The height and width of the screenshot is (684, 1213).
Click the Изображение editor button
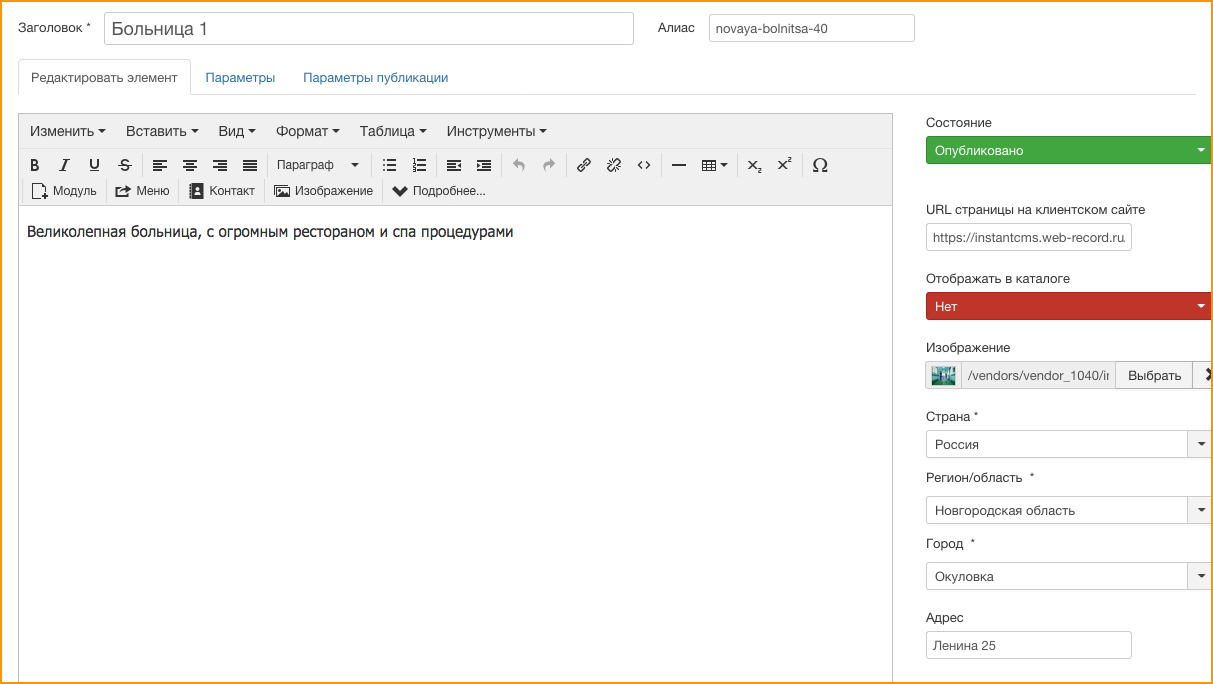[324, 191]
